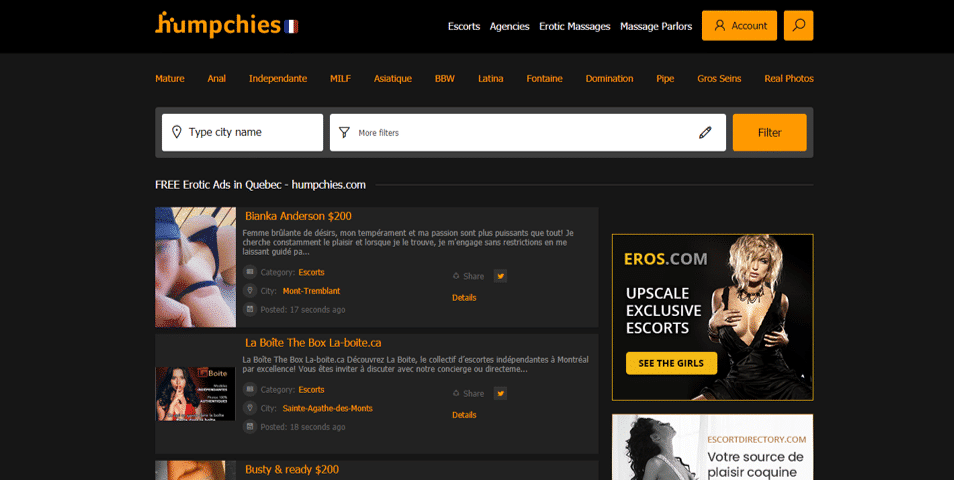
Task: Select the Latina category tag
Action: (x=490, y=78)
